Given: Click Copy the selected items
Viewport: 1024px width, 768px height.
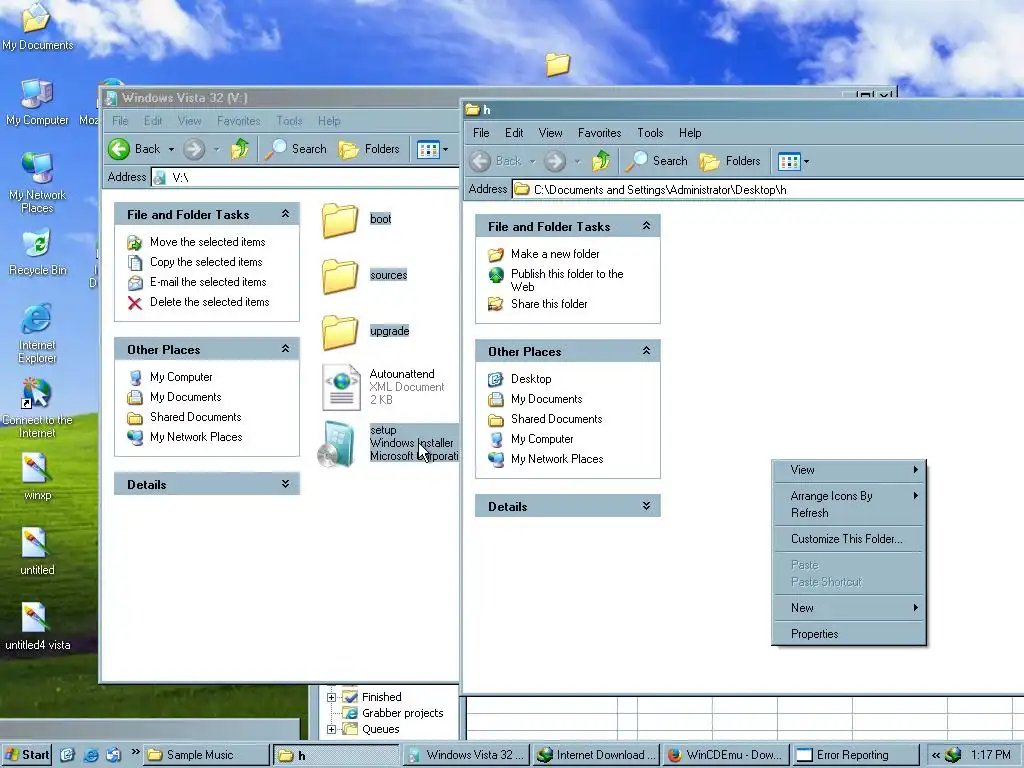Looking at the screenshot, I should tap(206, 262).
